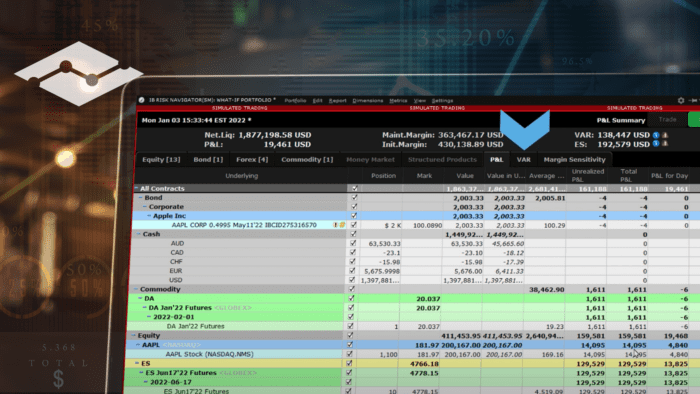The width and height of the screenshot is (700, 394).
Task: Collapse the Bond tree group
Action: click(141, 197)
